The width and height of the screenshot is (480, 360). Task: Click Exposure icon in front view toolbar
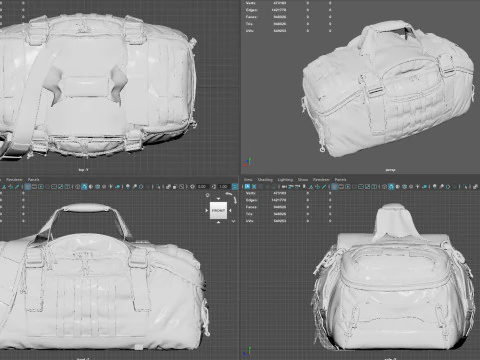pos(192,187)
